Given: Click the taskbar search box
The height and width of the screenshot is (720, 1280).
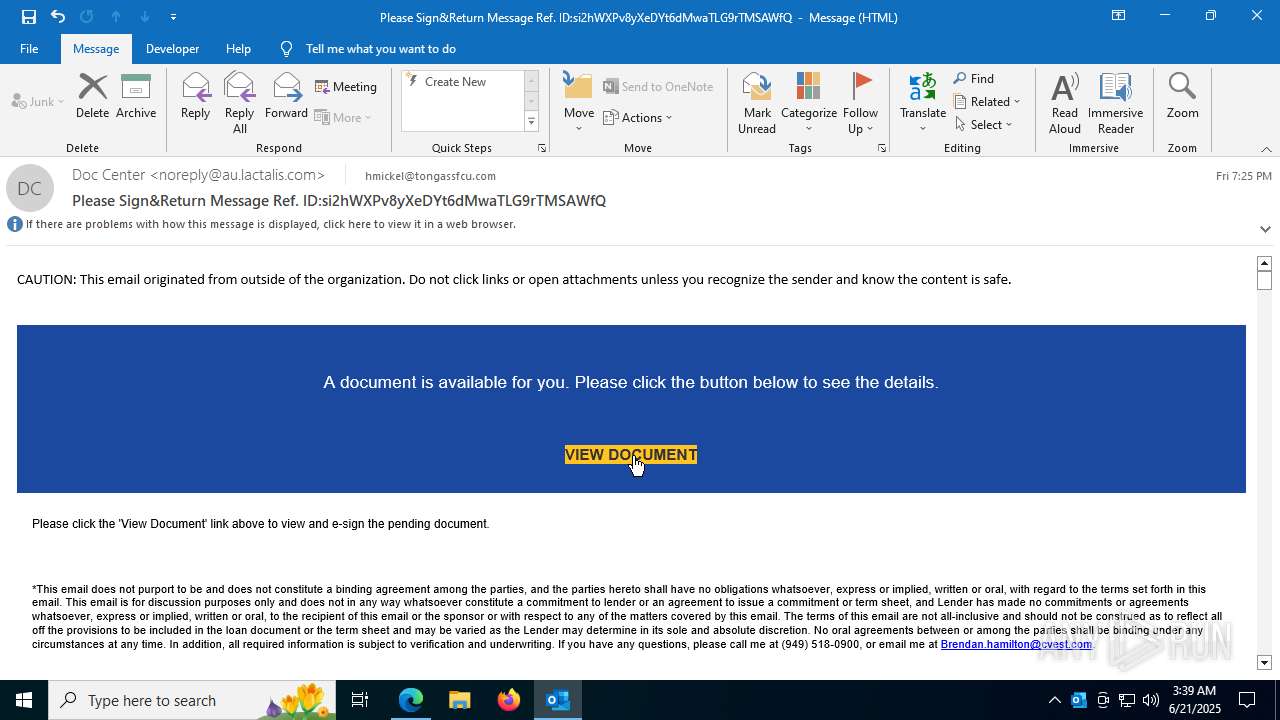Looking at the screenshot, I should (192, 700).
